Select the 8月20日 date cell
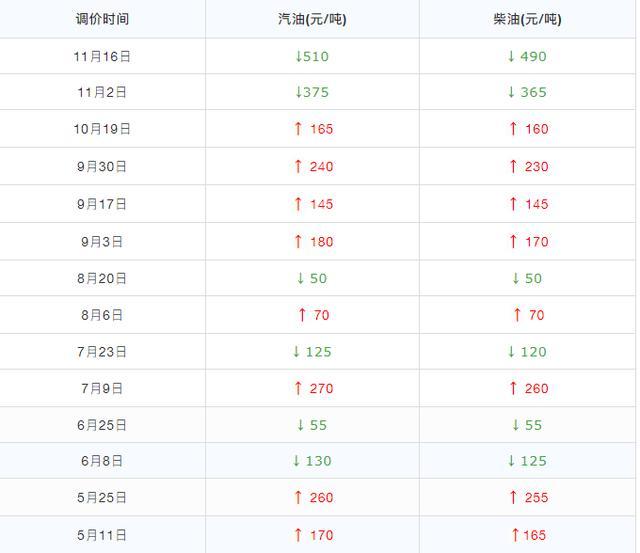640x553 pixels. 102,278
